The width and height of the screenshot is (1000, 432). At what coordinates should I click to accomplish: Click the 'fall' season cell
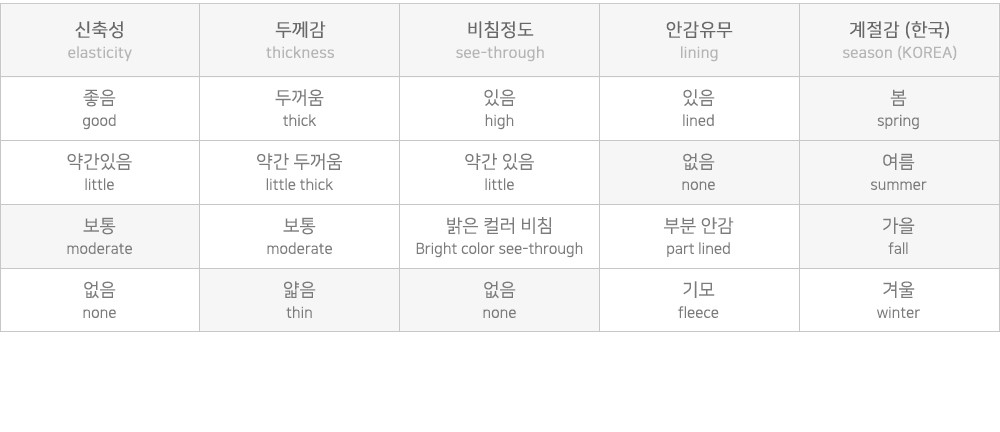click(x=899, y=236)
